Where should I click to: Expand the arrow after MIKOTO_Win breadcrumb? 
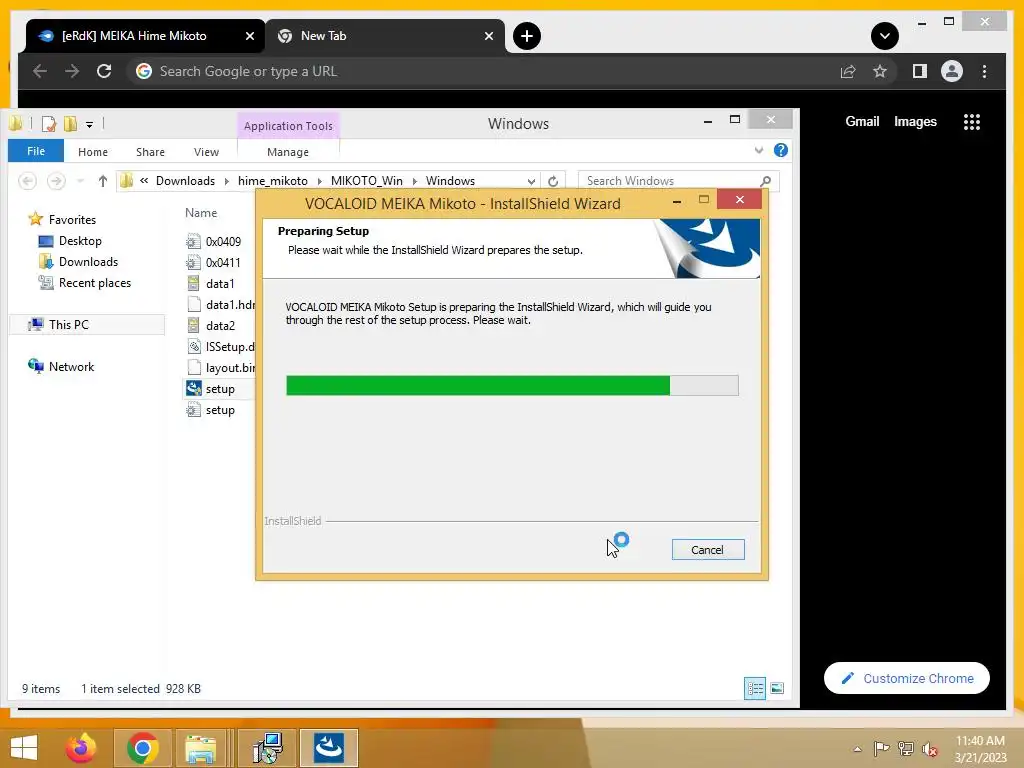pyautogui.click(x=415, y=181)
